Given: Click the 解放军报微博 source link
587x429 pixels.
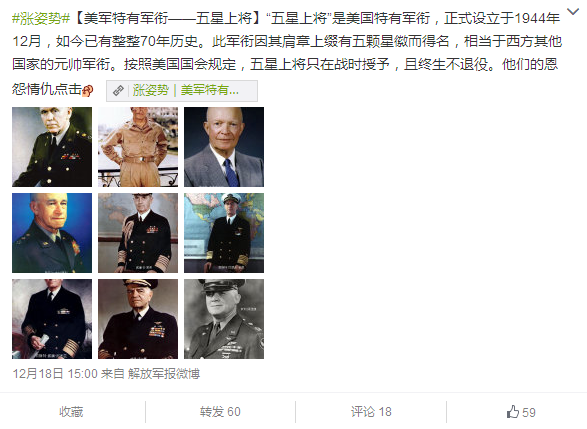Looking at the screenshot, I should click(x=164, y=374).
